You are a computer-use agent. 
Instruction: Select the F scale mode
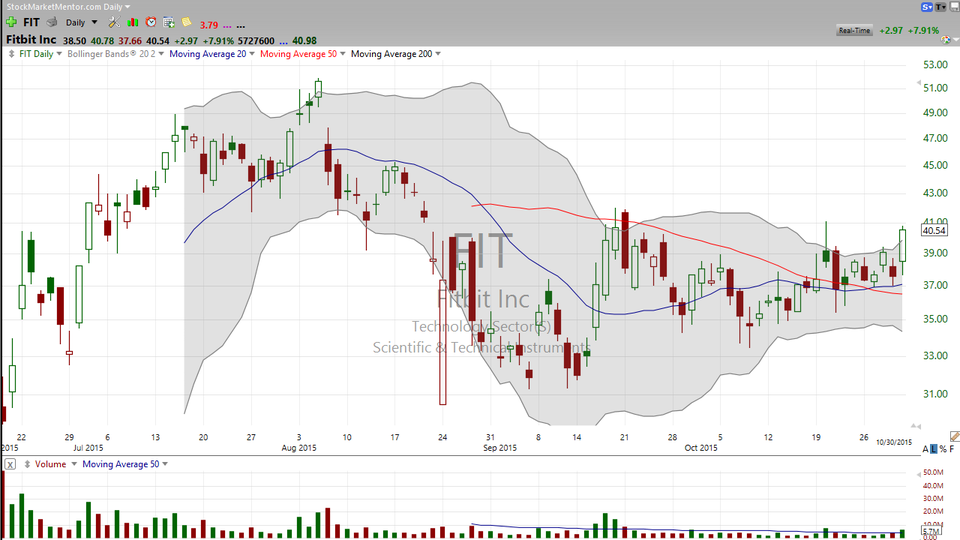952,449
